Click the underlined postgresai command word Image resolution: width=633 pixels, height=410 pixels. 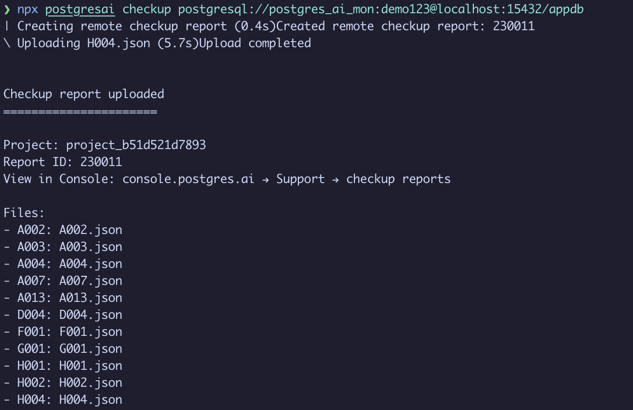(79, 9)
